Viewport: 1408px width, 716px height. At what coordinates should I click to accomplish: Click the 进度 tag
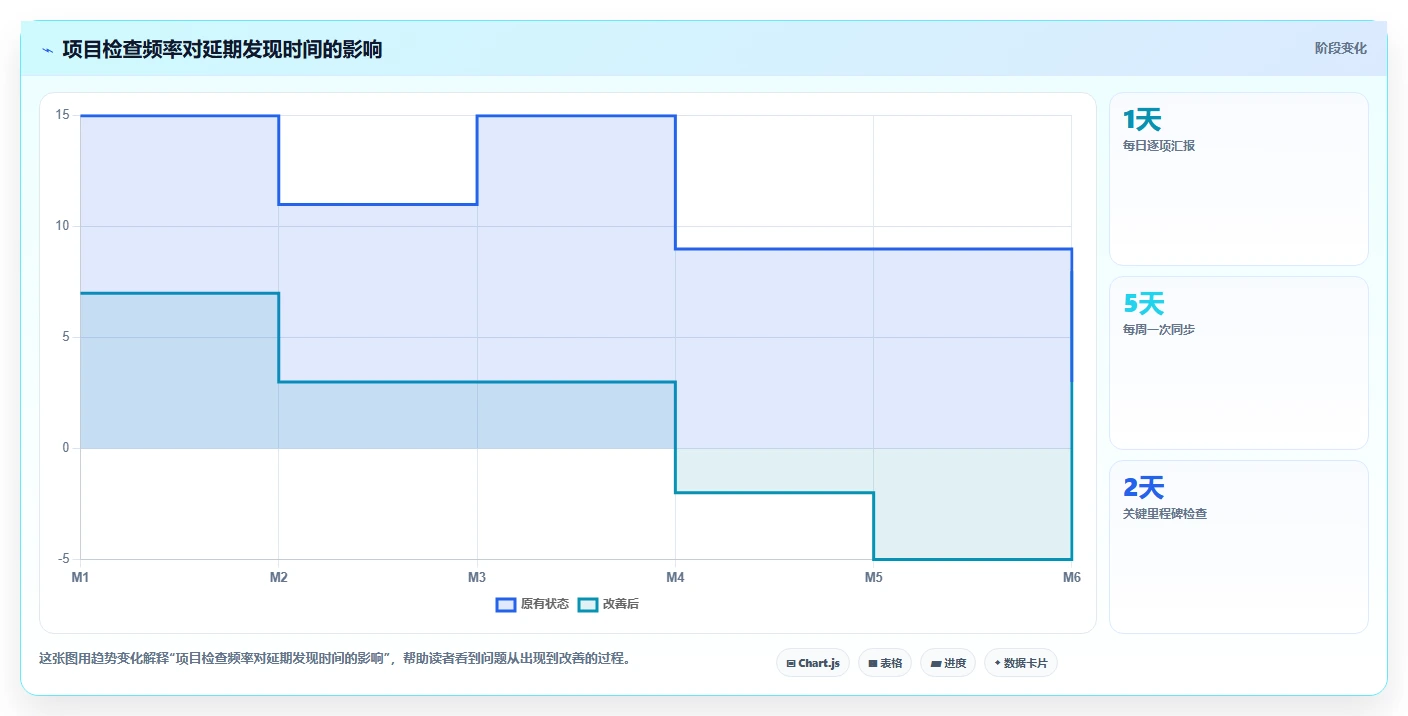point(948,663)
